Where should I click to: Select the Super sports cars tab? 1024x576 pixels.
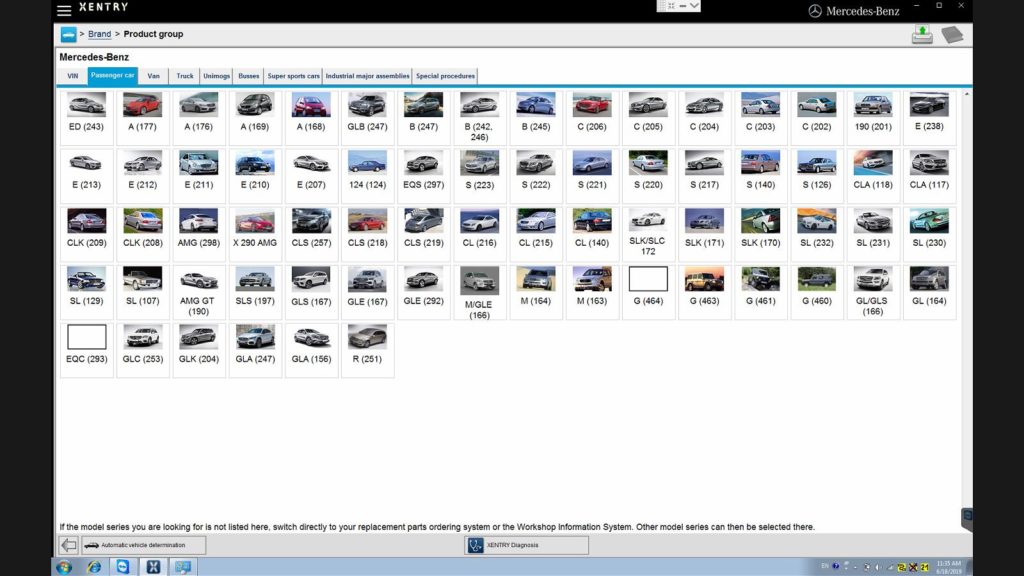[293, 76]
